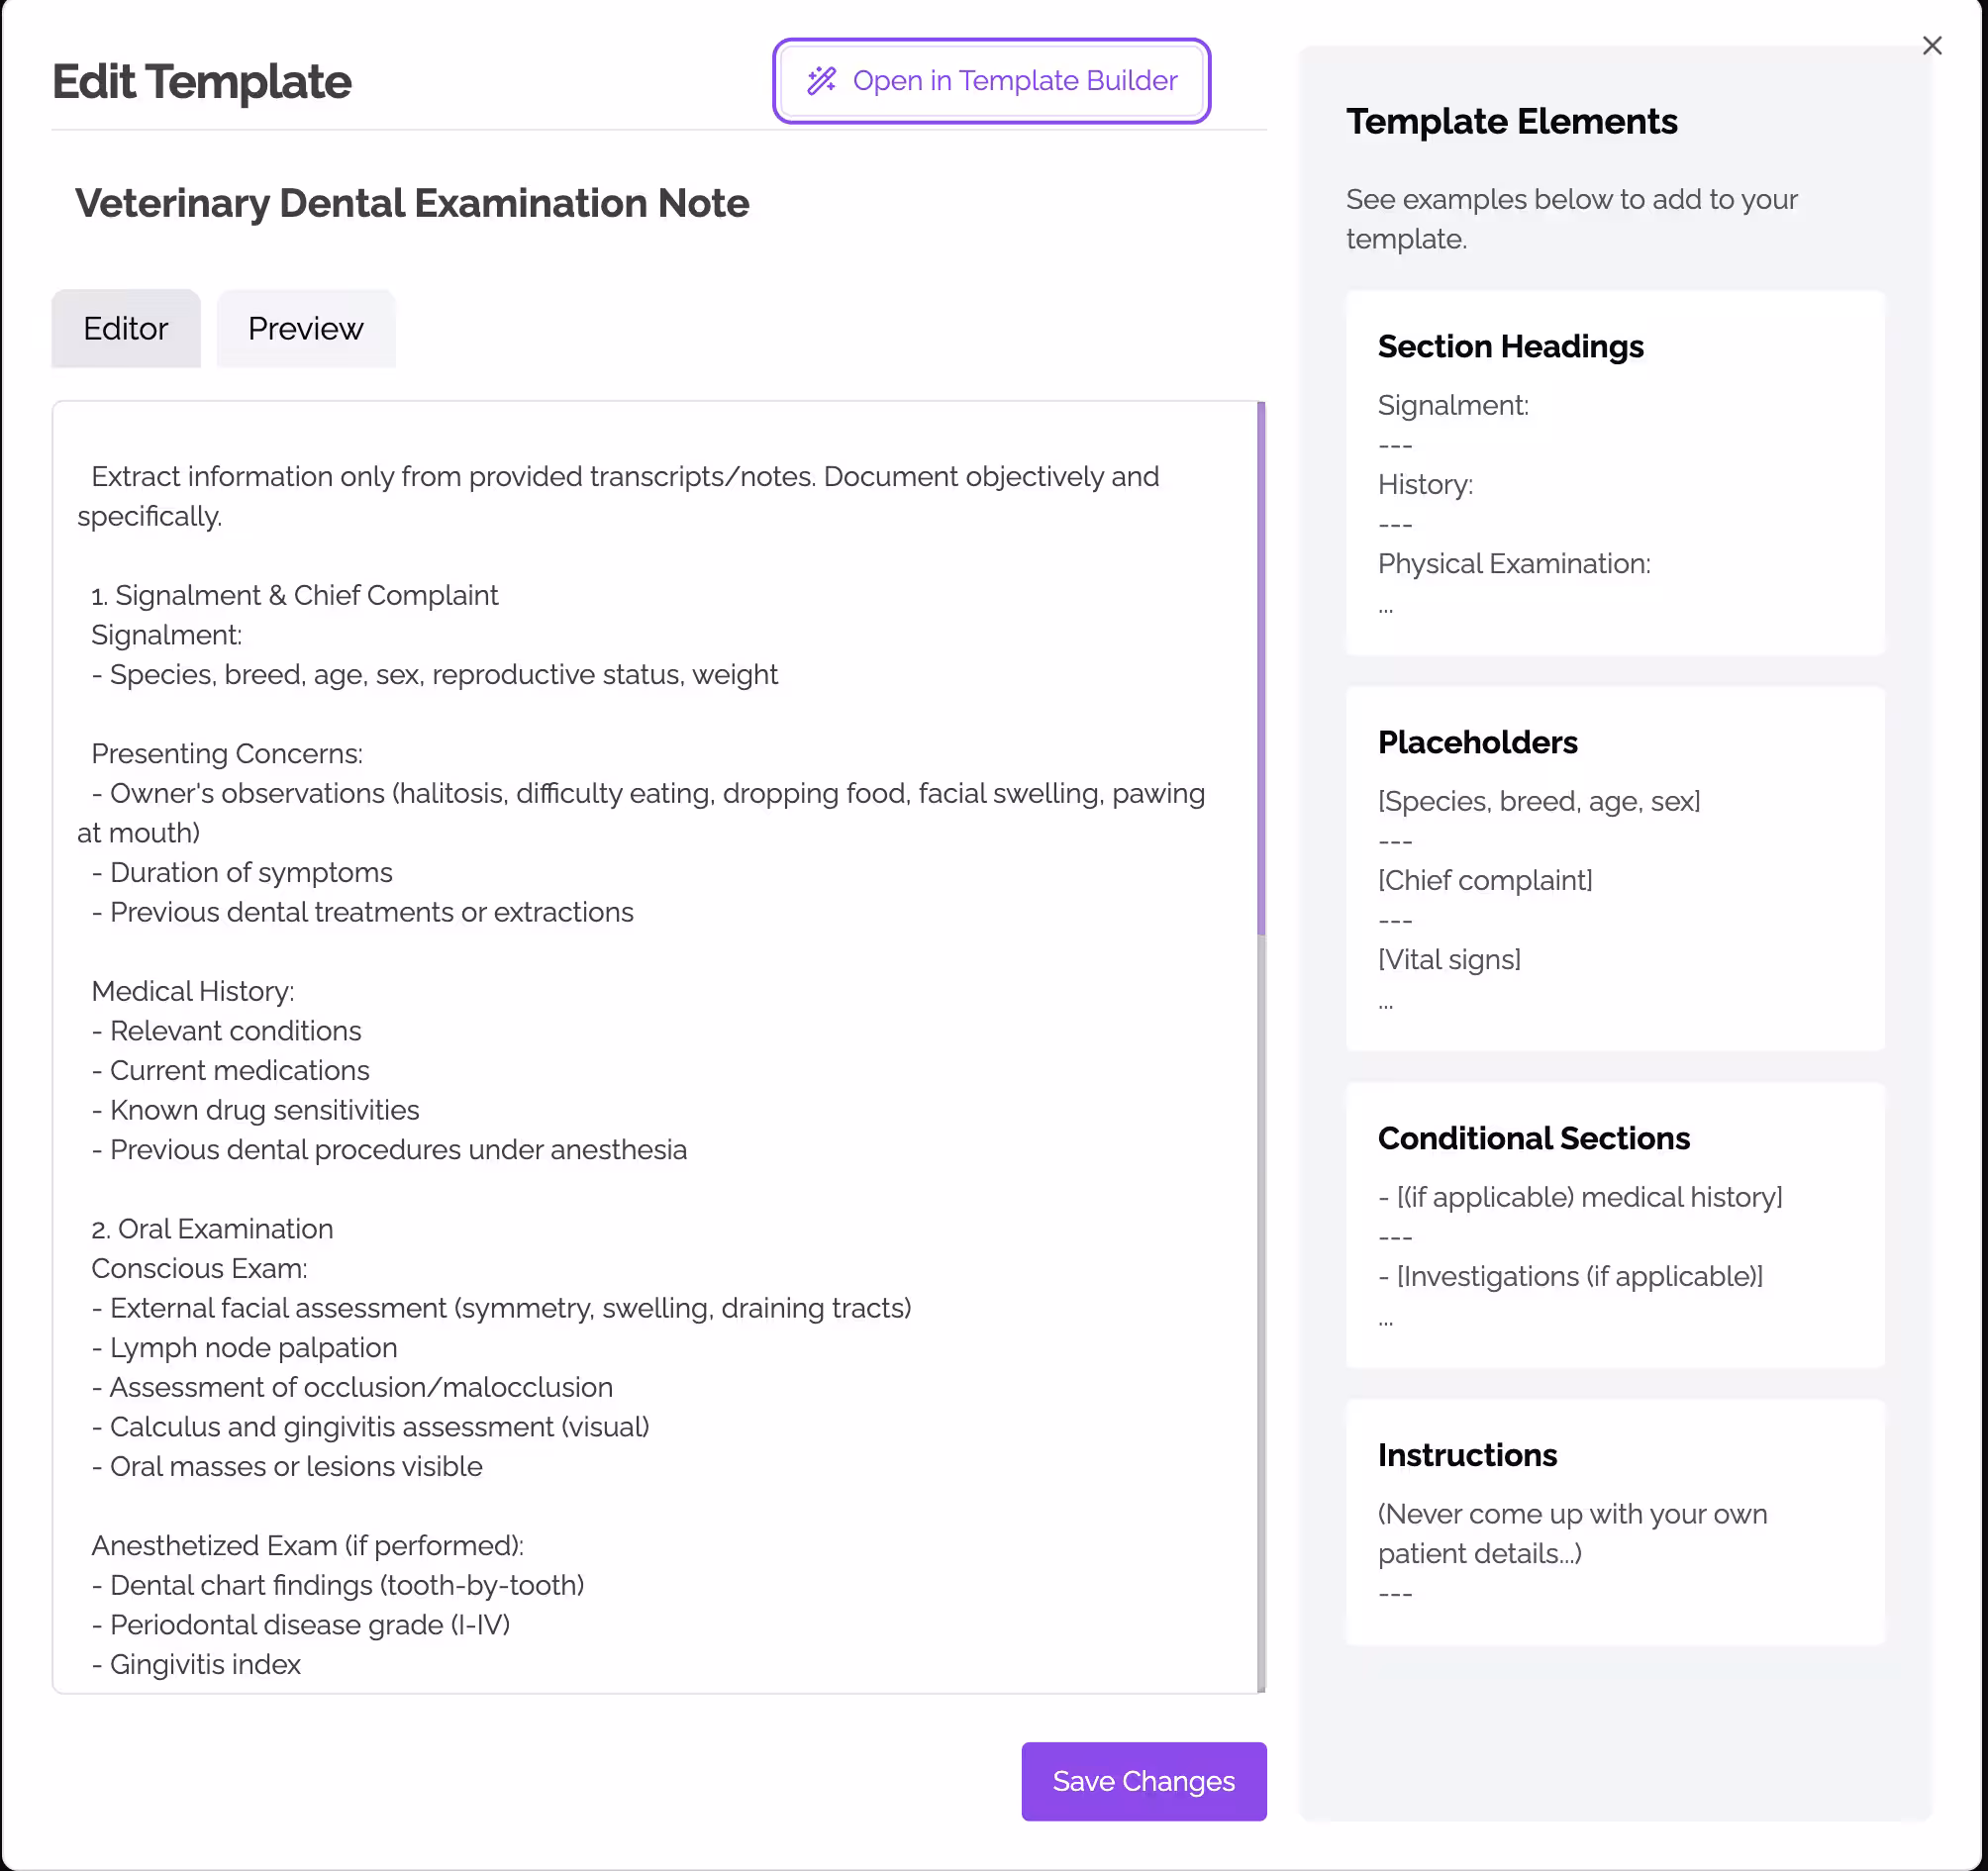Viewport: 1988px width, 1871px height.
Task: Select the Section Headings element card
Action: coord(1614,473)
